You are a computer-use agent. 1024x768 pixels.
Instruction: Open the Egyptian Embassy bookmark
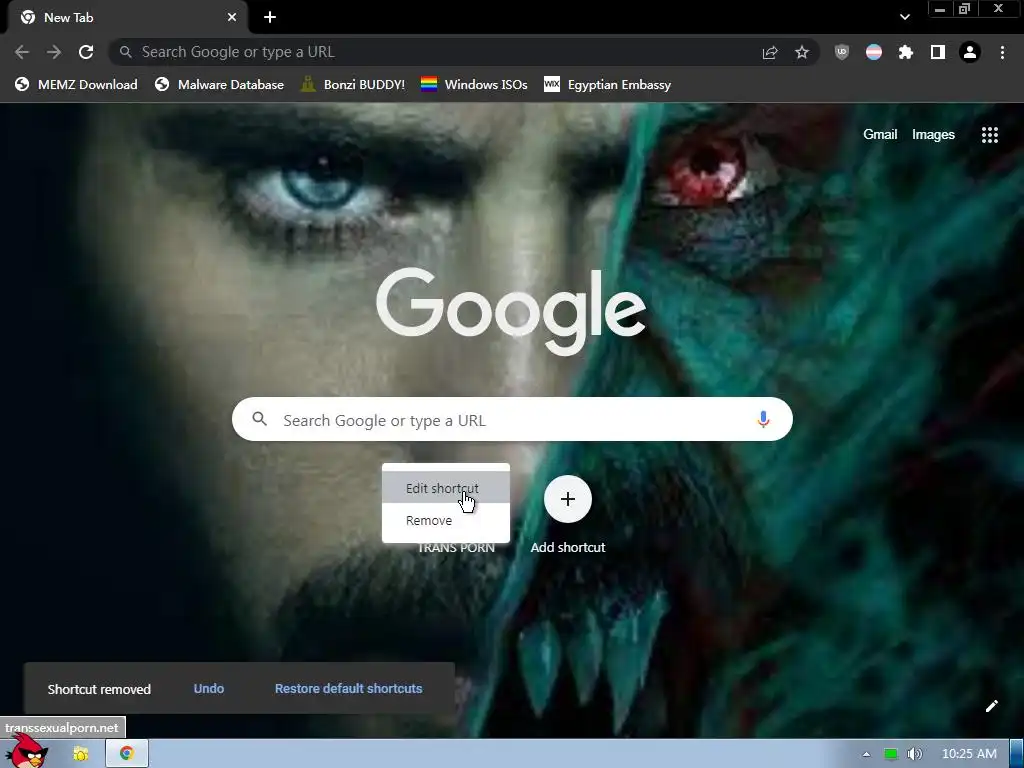point(608,85)
